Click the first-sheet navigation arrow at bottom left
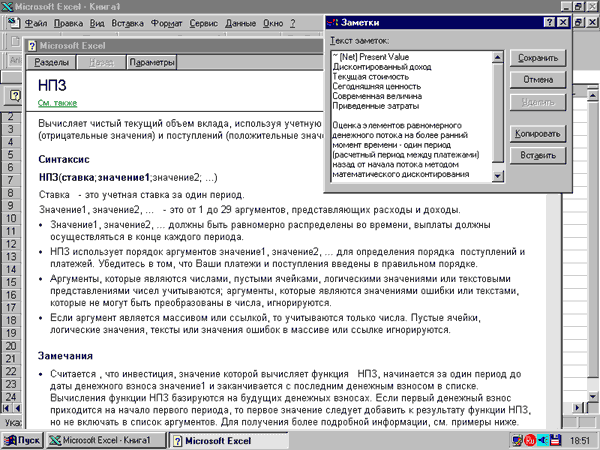600x450 pixels. point(6,408)
